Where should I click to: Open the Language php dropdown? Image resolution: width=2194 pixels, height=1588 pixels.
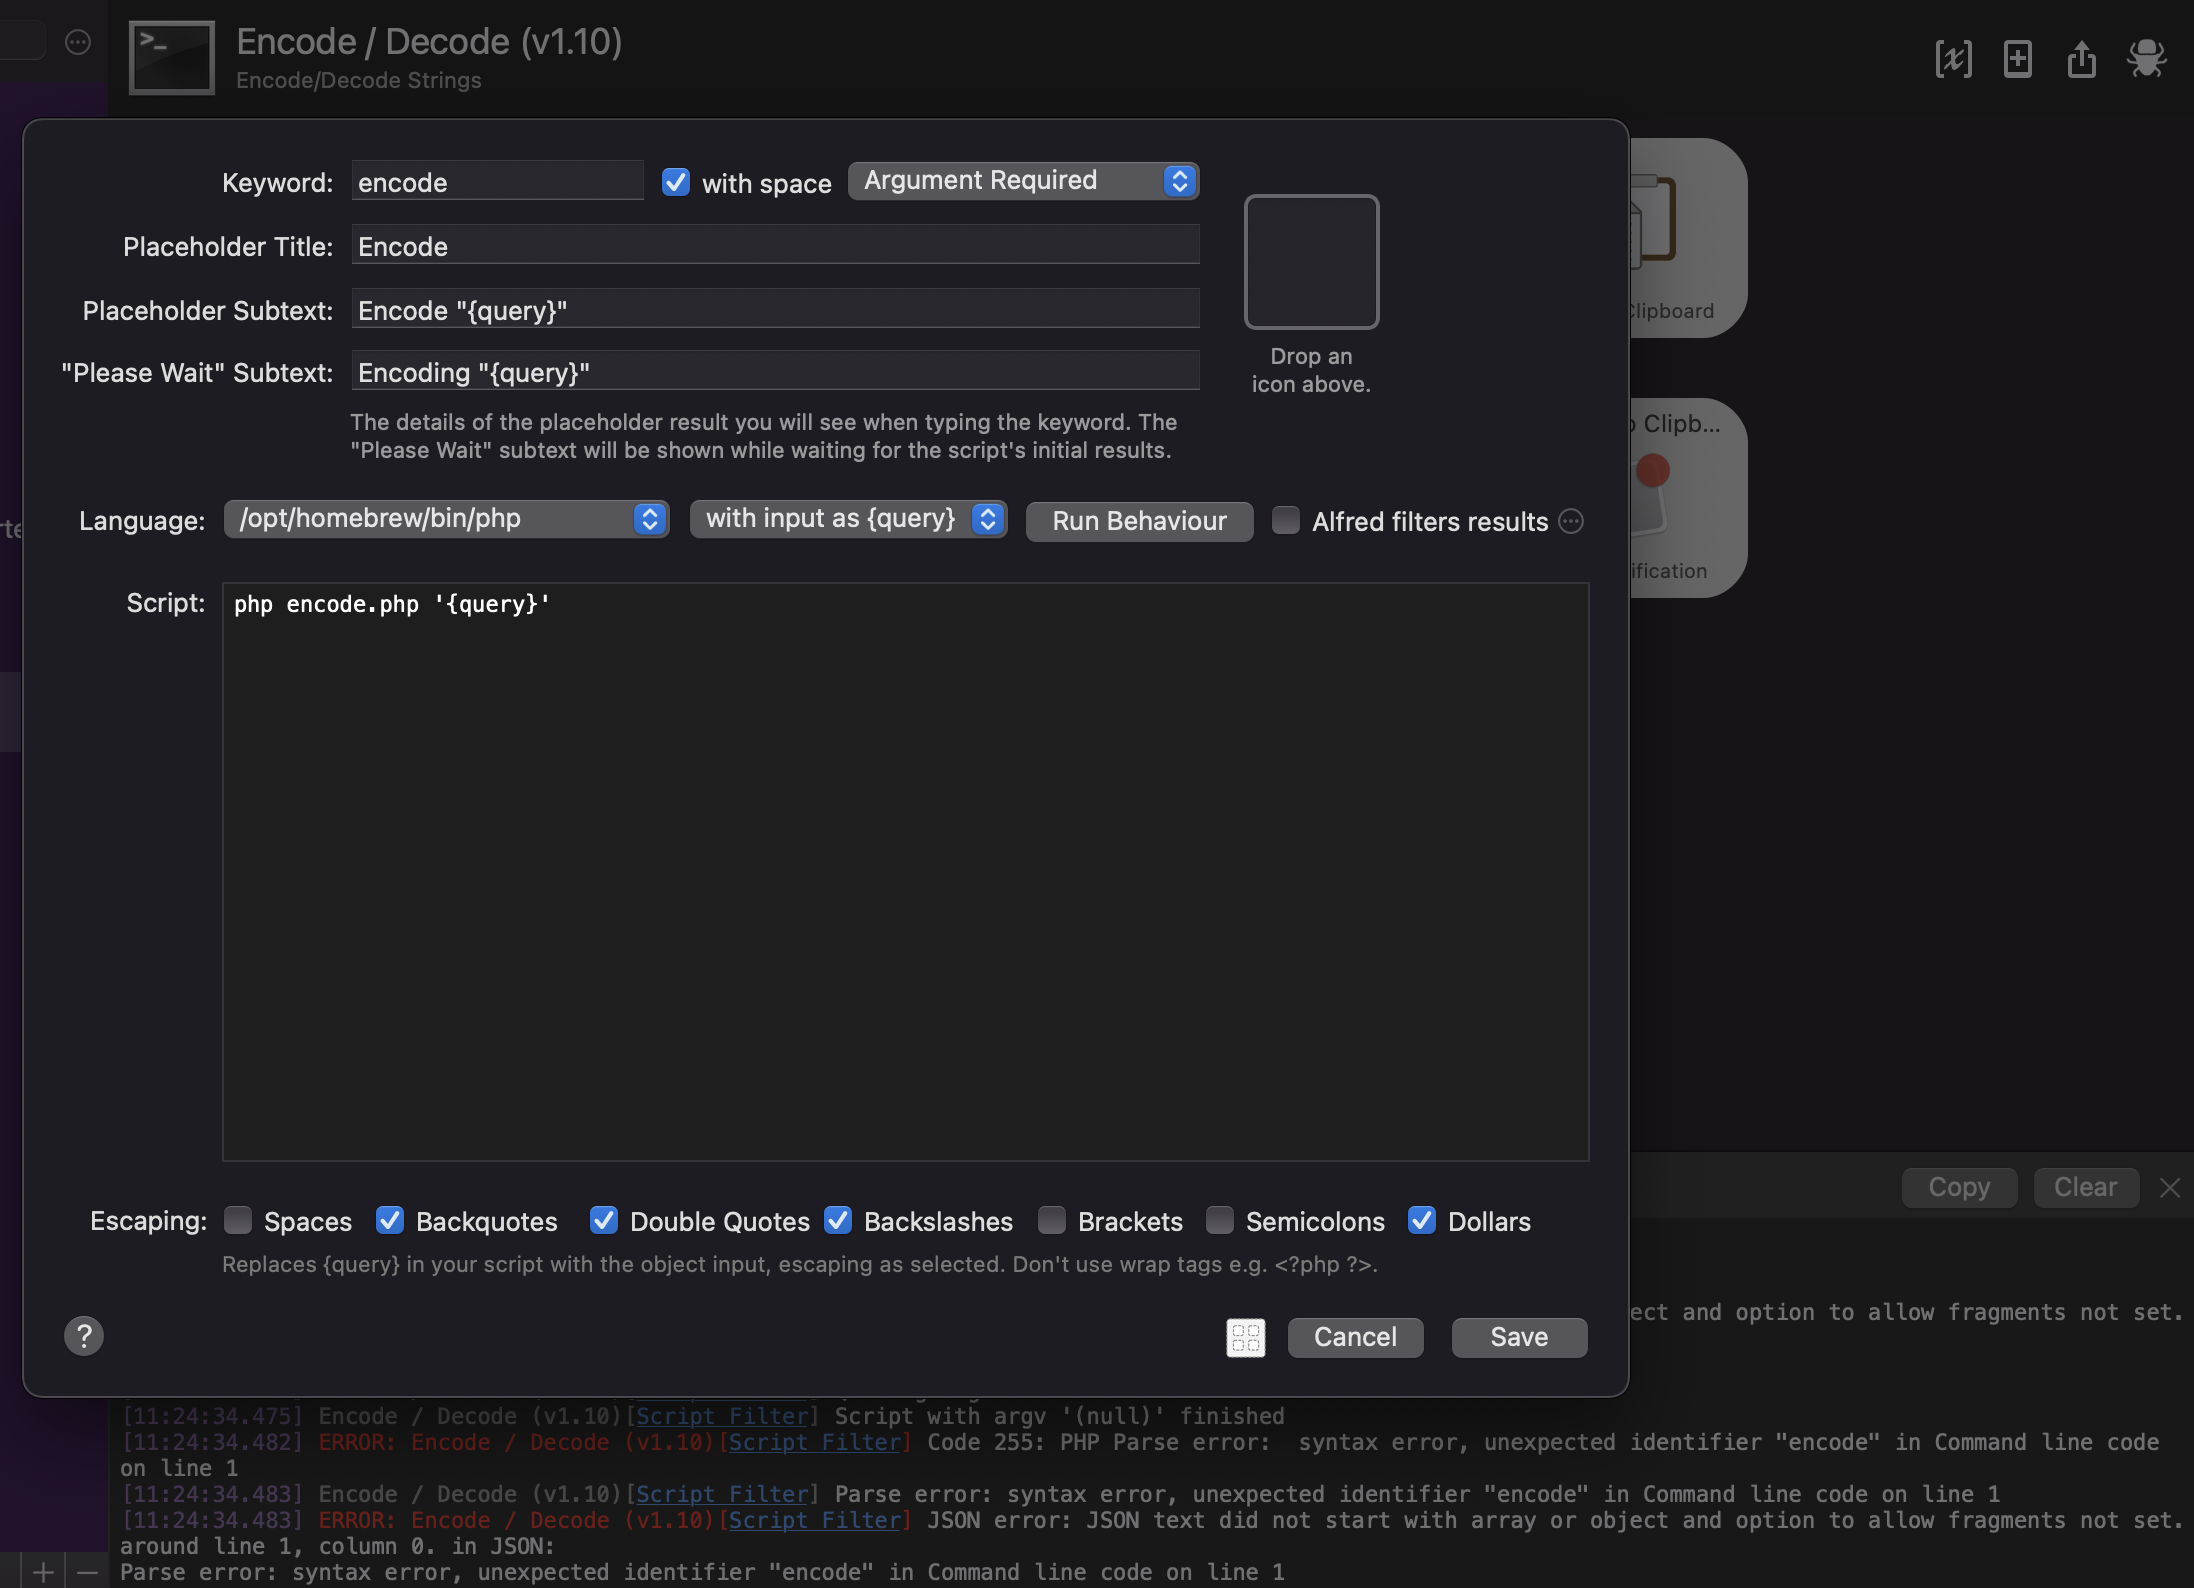click(x=446, y=519)
